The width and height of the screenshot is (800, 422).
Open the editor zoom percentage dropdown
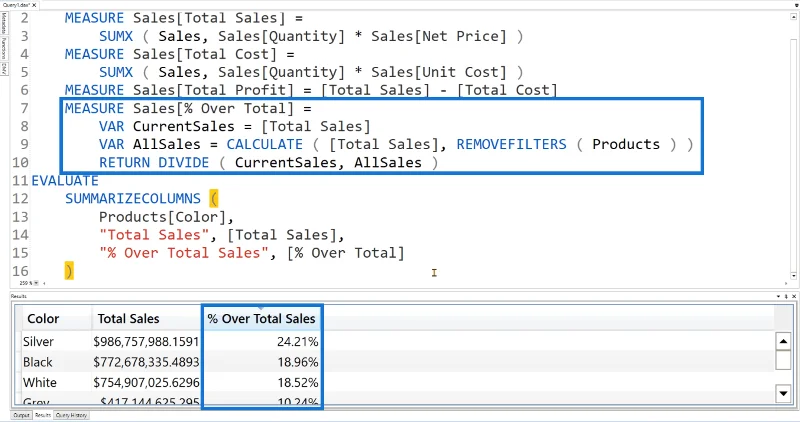click(x=36, y=283)
